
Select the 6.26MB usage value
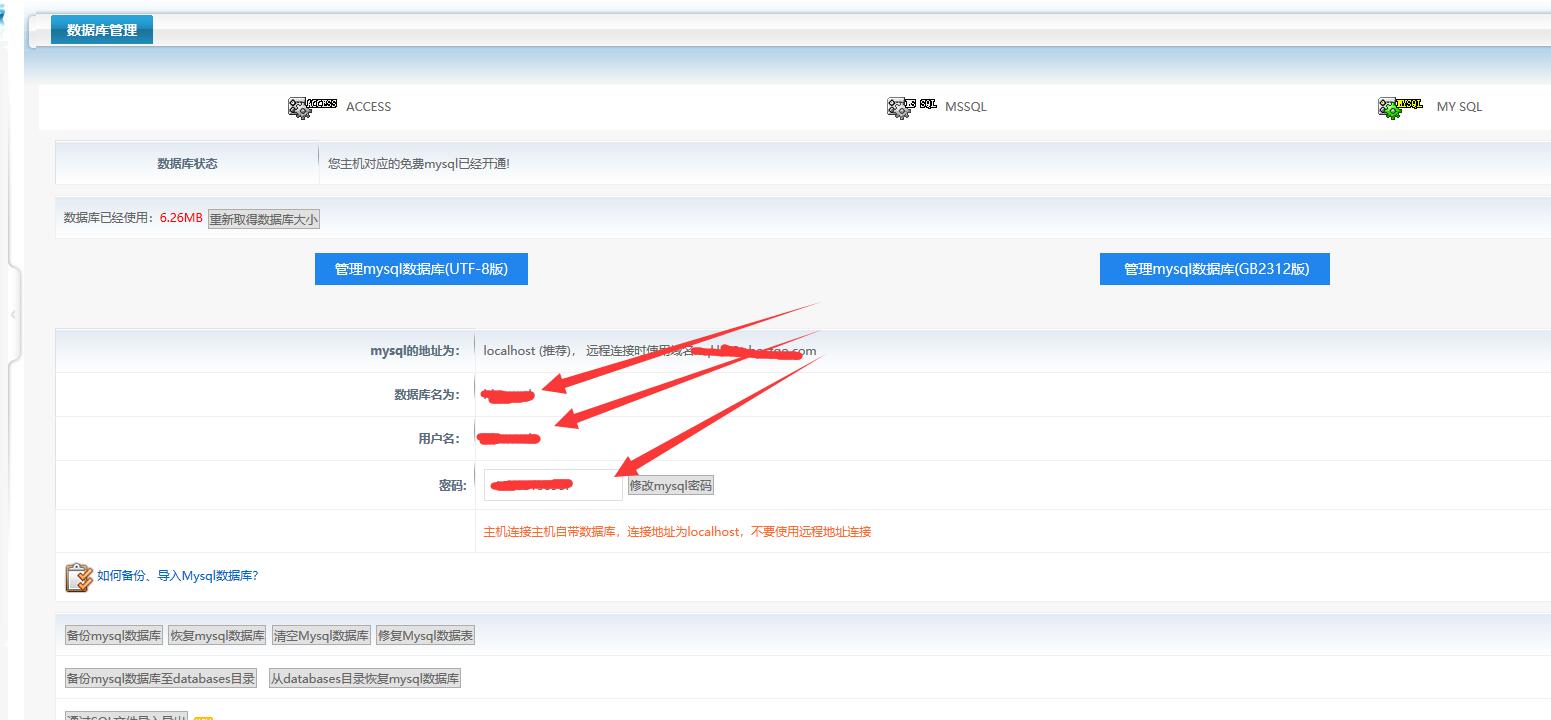[181, 218]
